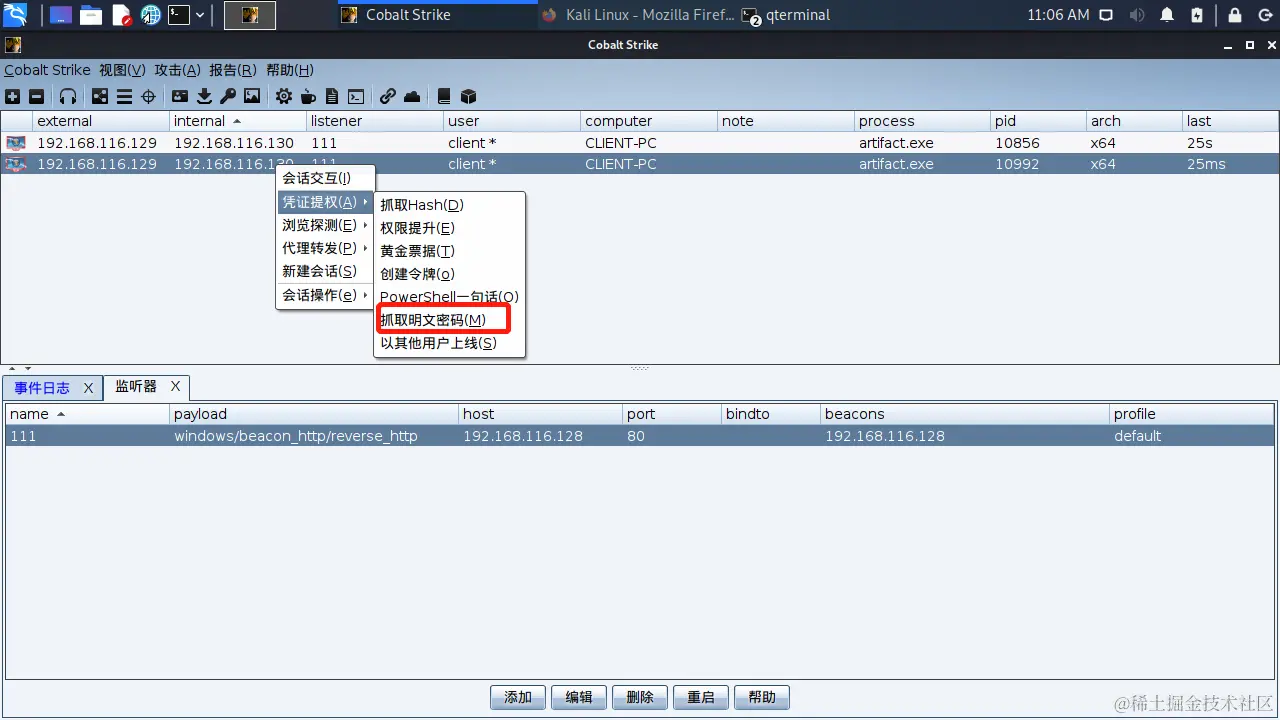Viewport: 1280px width, 720px height.
Task: Close the 事件日志 tab
Action: [x=88, y=388]
